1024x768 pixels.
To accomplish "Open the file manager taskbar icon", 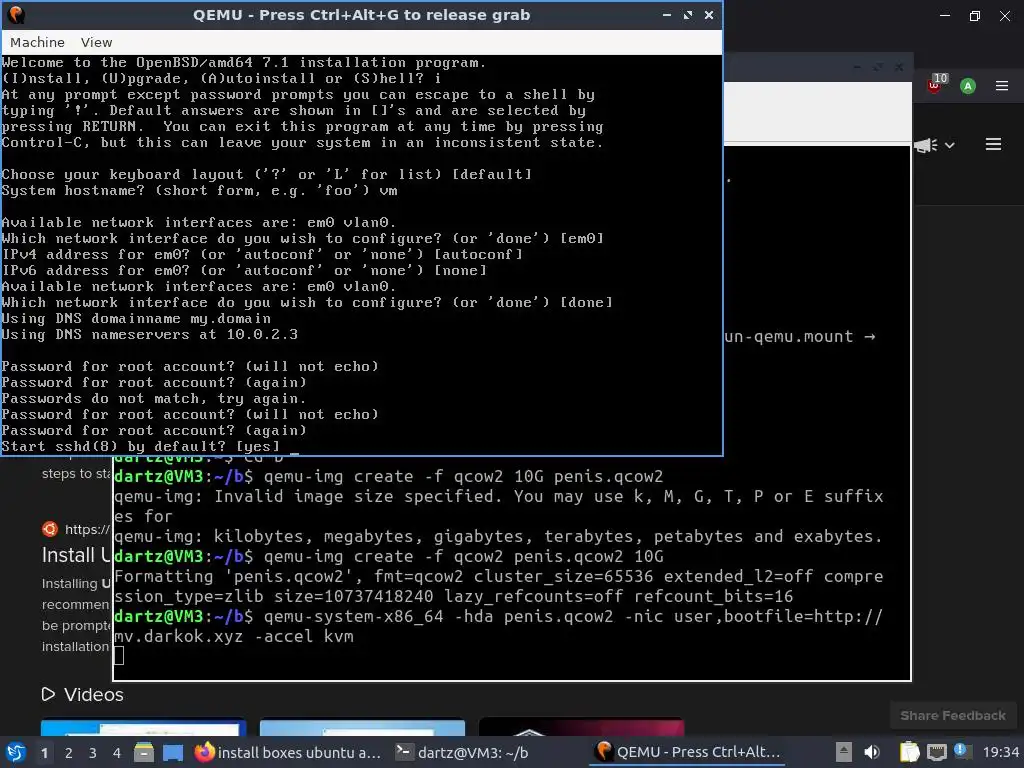I will pyautogui.click(x=144, y=752).
